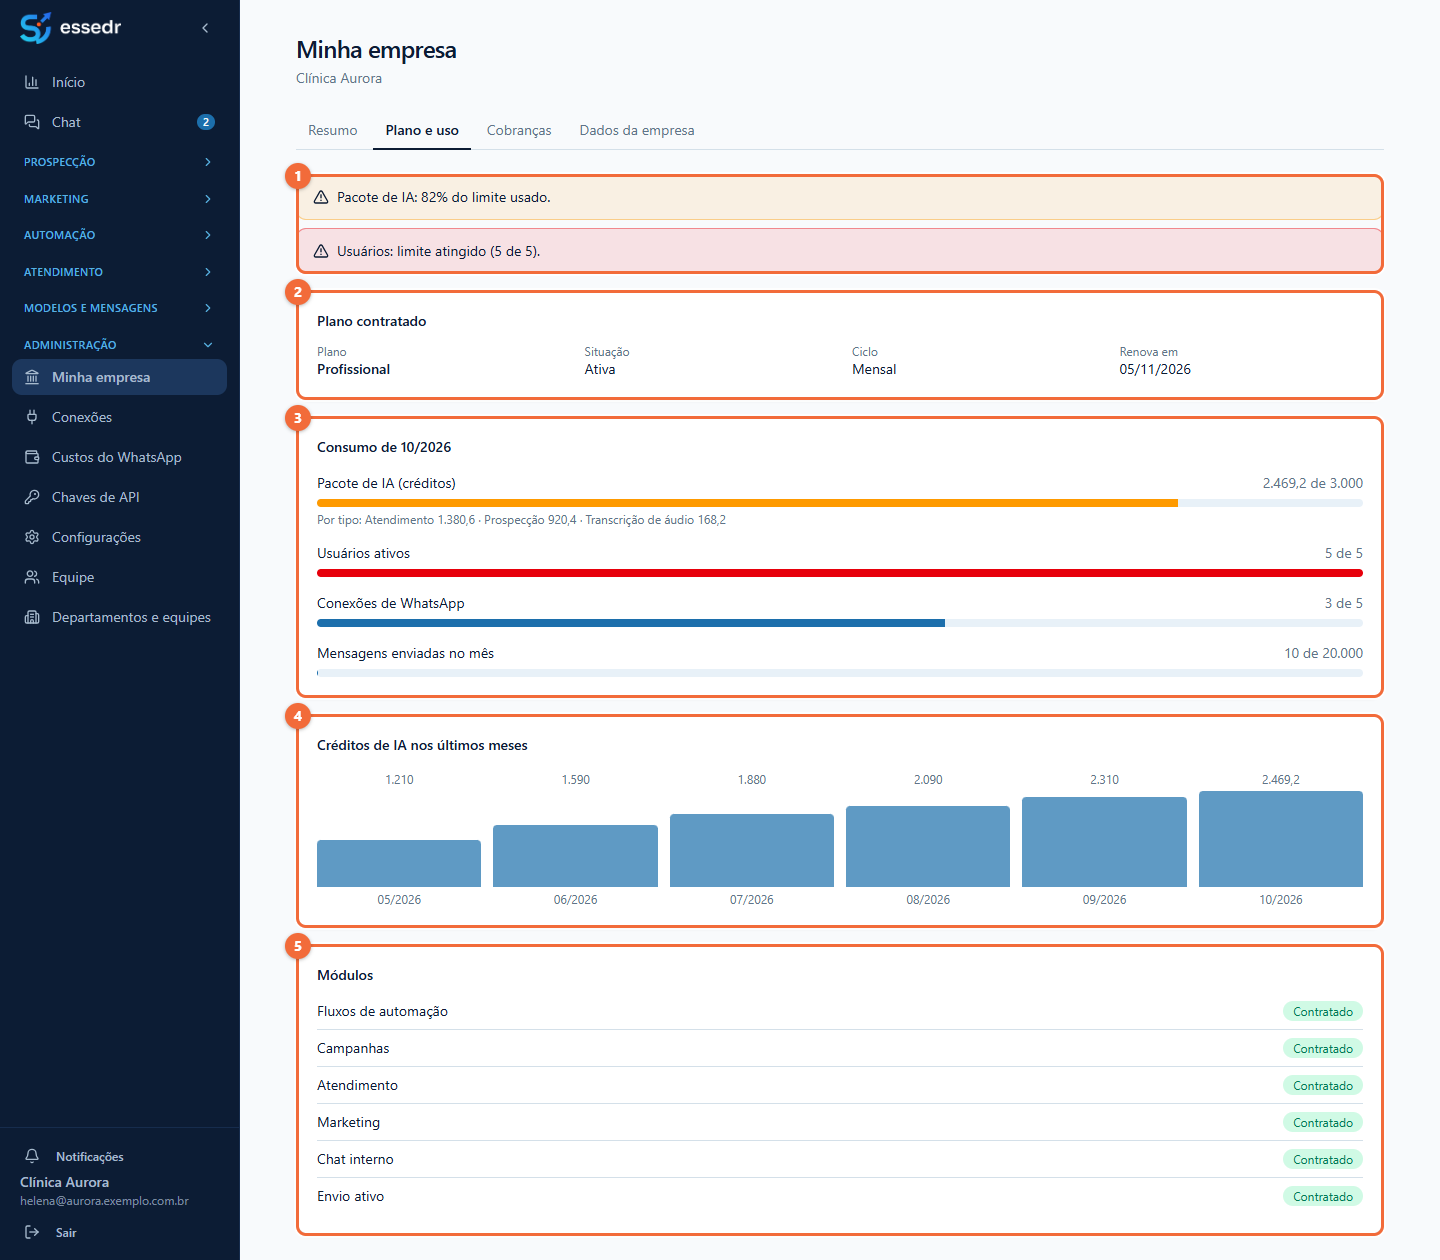Click the Minha empresa bank icon
The image size is (1440, 1260).
32,377
